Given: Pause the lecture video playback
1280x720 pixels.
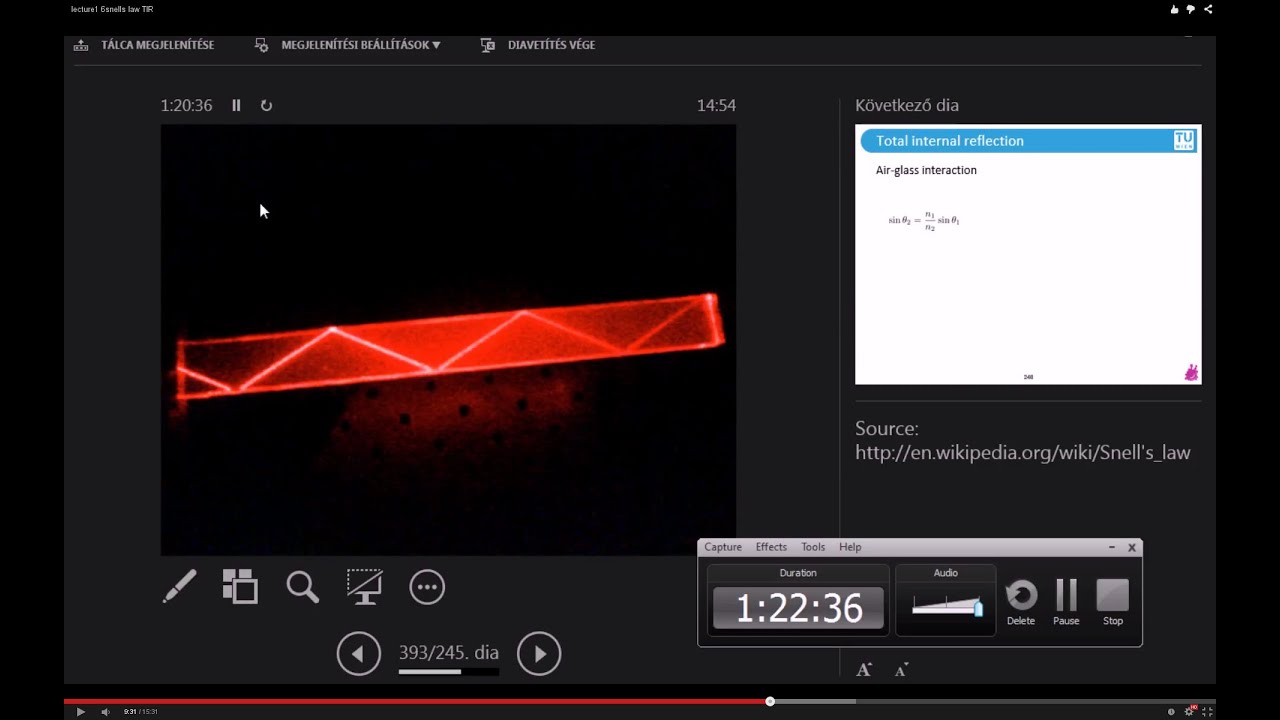Looking at the screenshot, I should pyautogui.click(x=236, y=105).
